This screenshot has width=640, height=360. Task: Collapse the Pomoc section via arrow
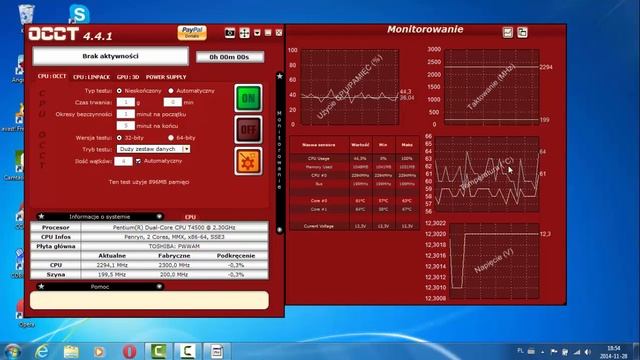click(159, 287)
